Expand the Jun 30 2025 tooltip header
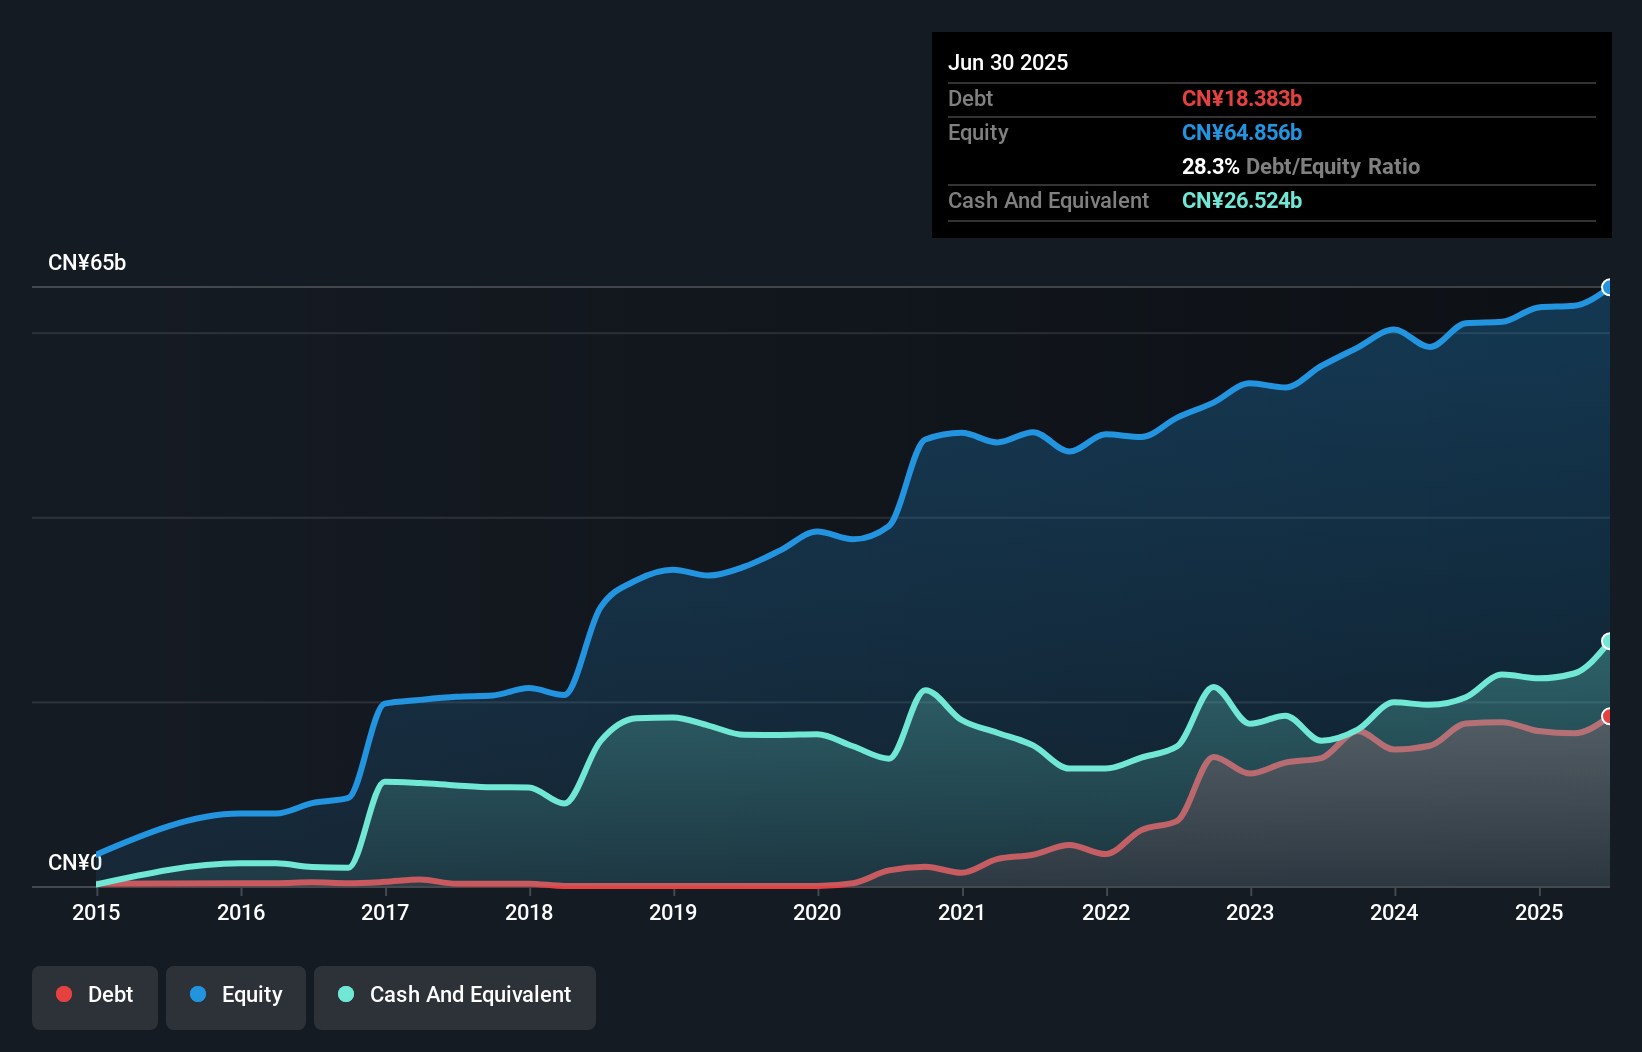This screenshot has width=1642, height=1052. (1008, 62)
